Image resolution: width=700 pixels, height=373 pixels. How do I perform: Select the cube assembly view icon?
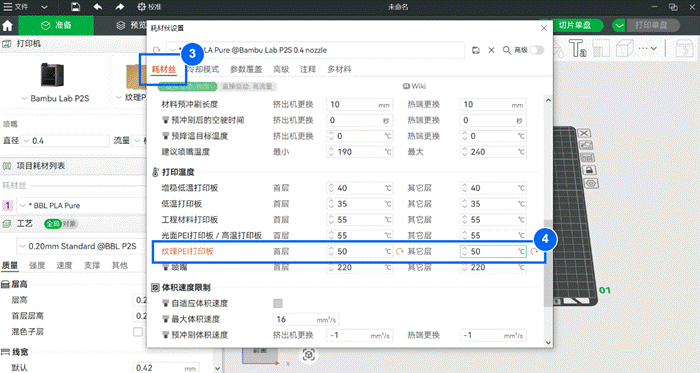click(624, 48)
